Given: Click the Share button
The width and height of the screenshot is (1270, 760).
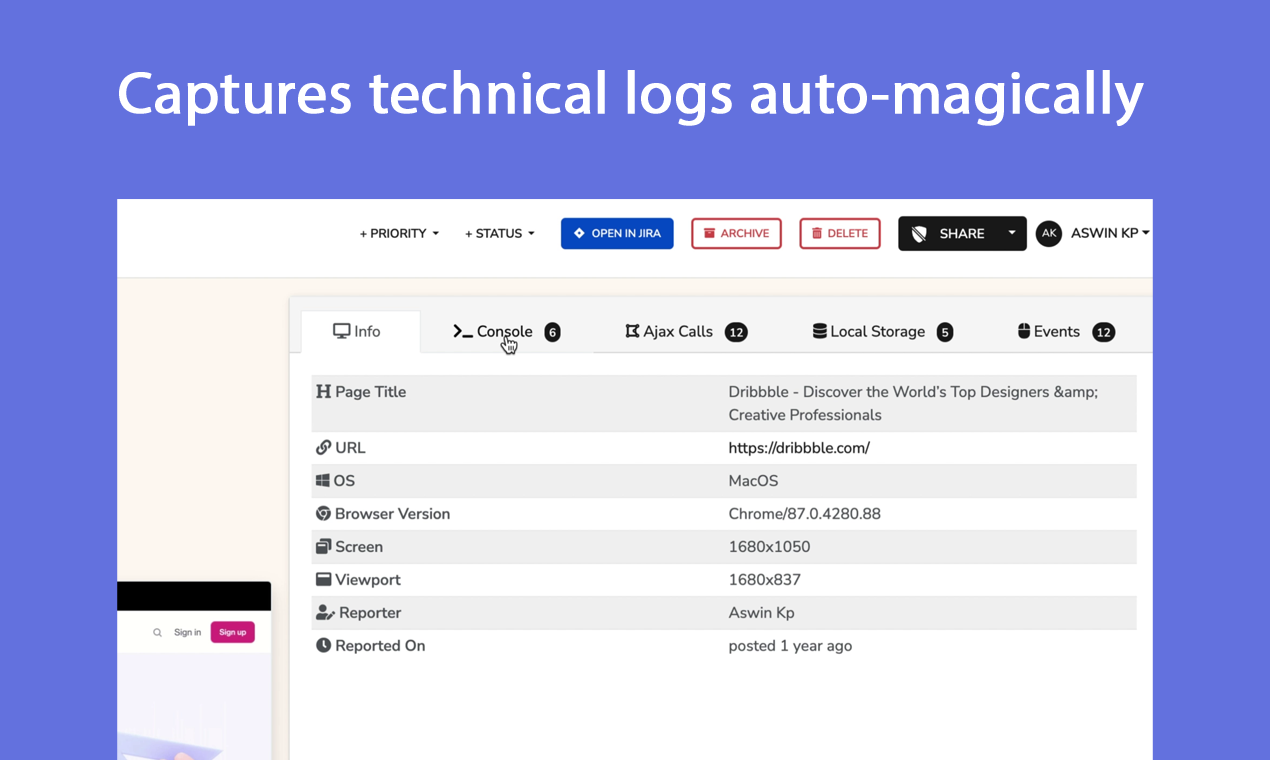Looking at the screenshot, I should click(949, 233).
